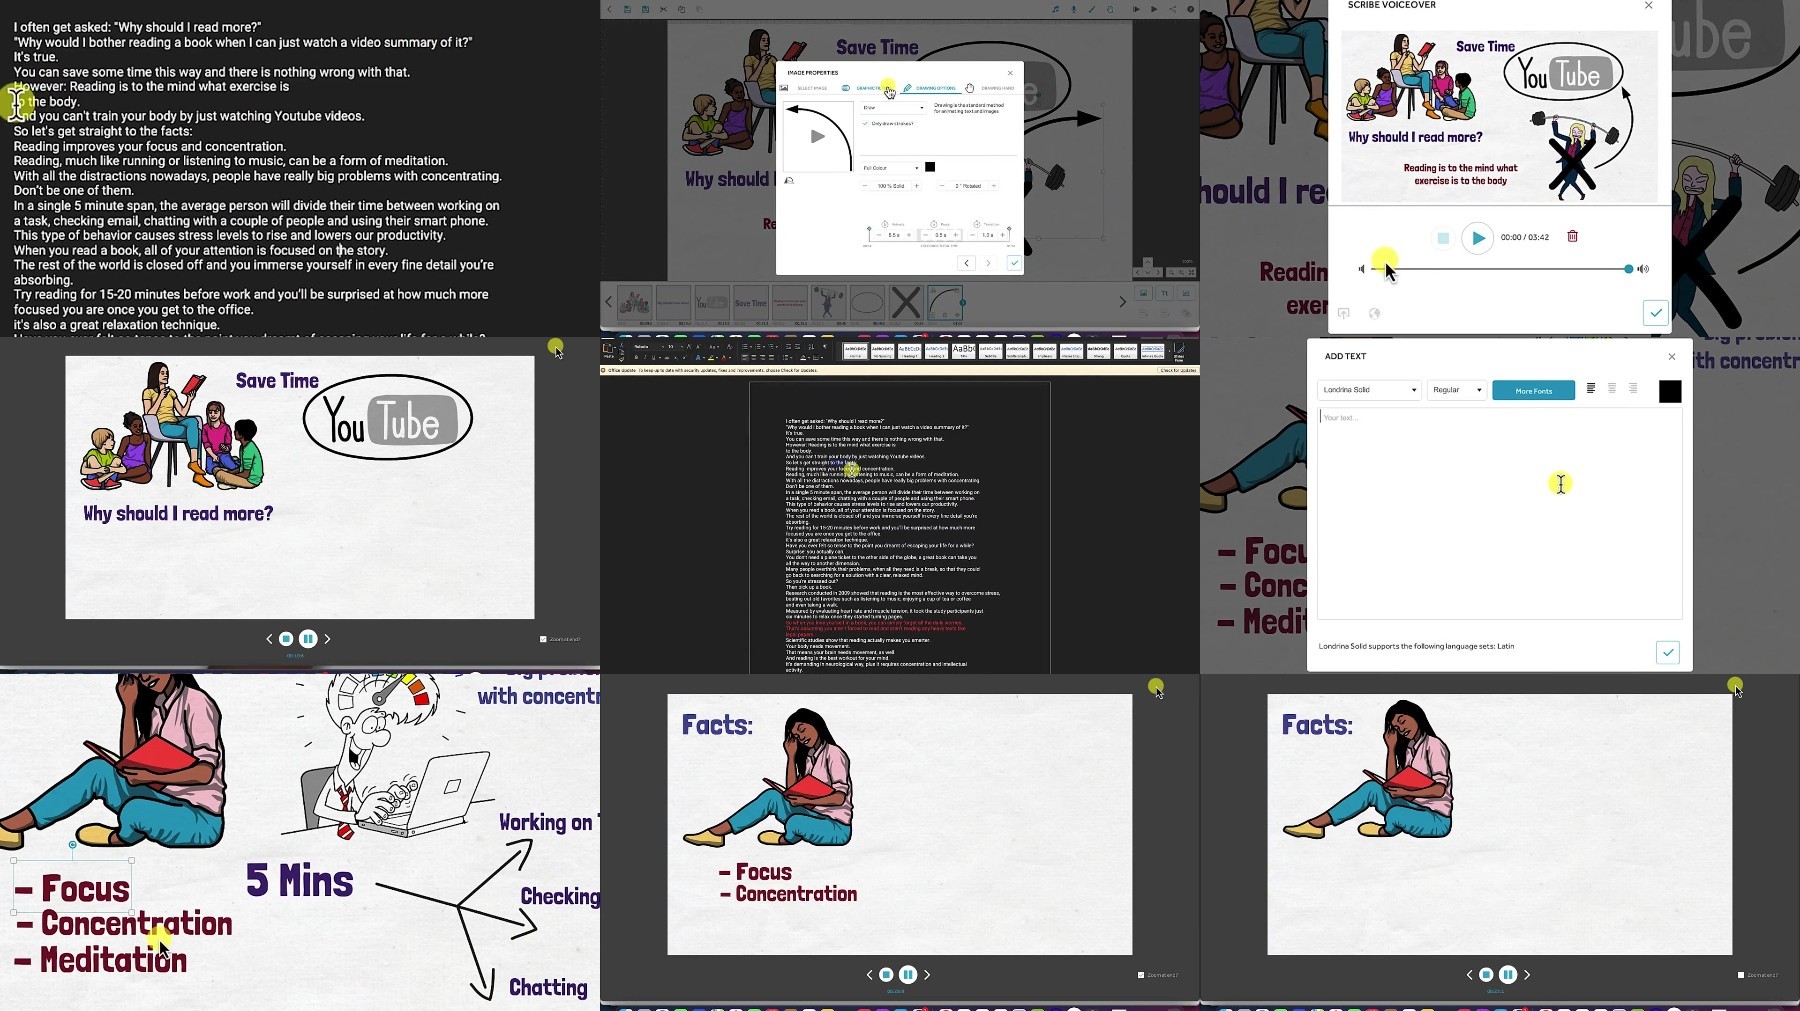1800x1011 pixels.
Task: Click the default hand icon in top toolbar
Action: pos(1110,9)
